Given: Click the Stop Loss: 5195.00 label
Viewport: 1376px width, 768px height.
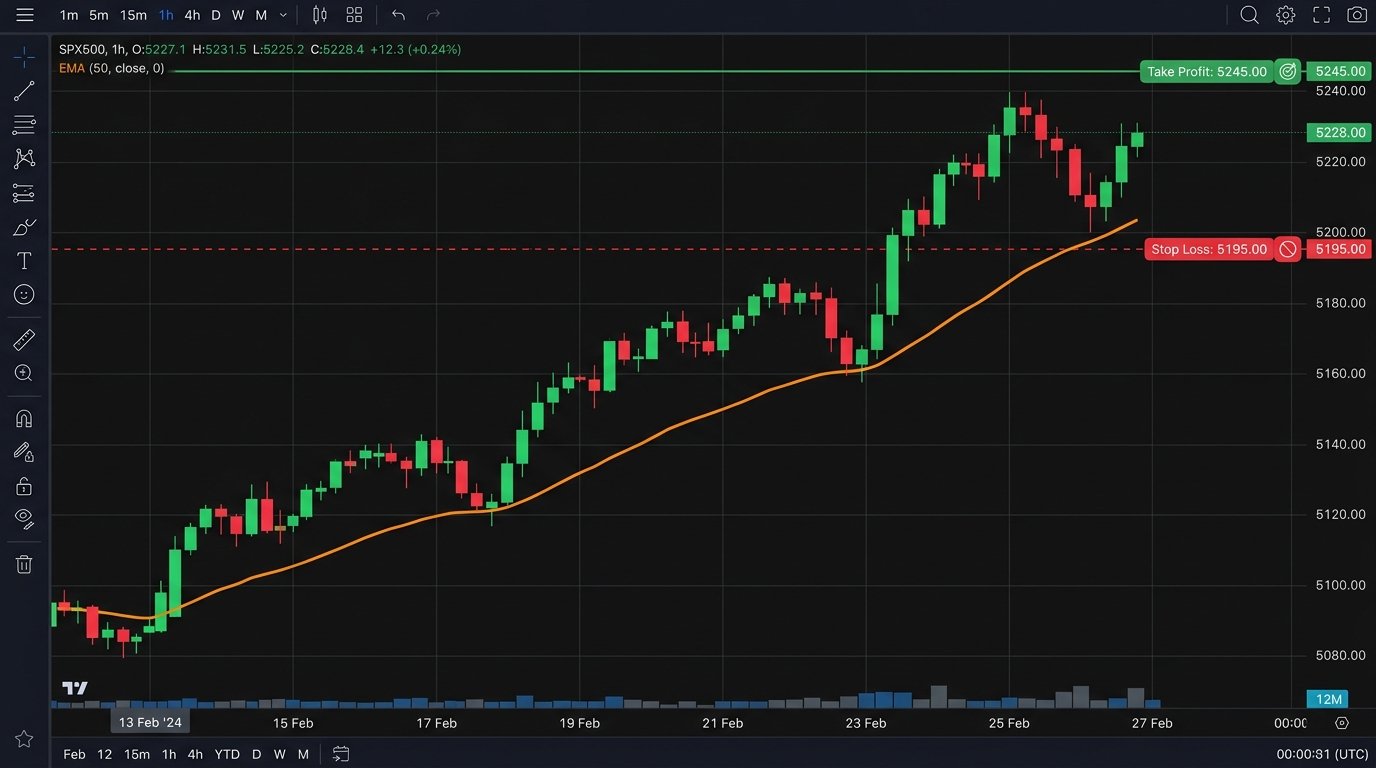Looking at the screenshot, I should [1209, 249].
